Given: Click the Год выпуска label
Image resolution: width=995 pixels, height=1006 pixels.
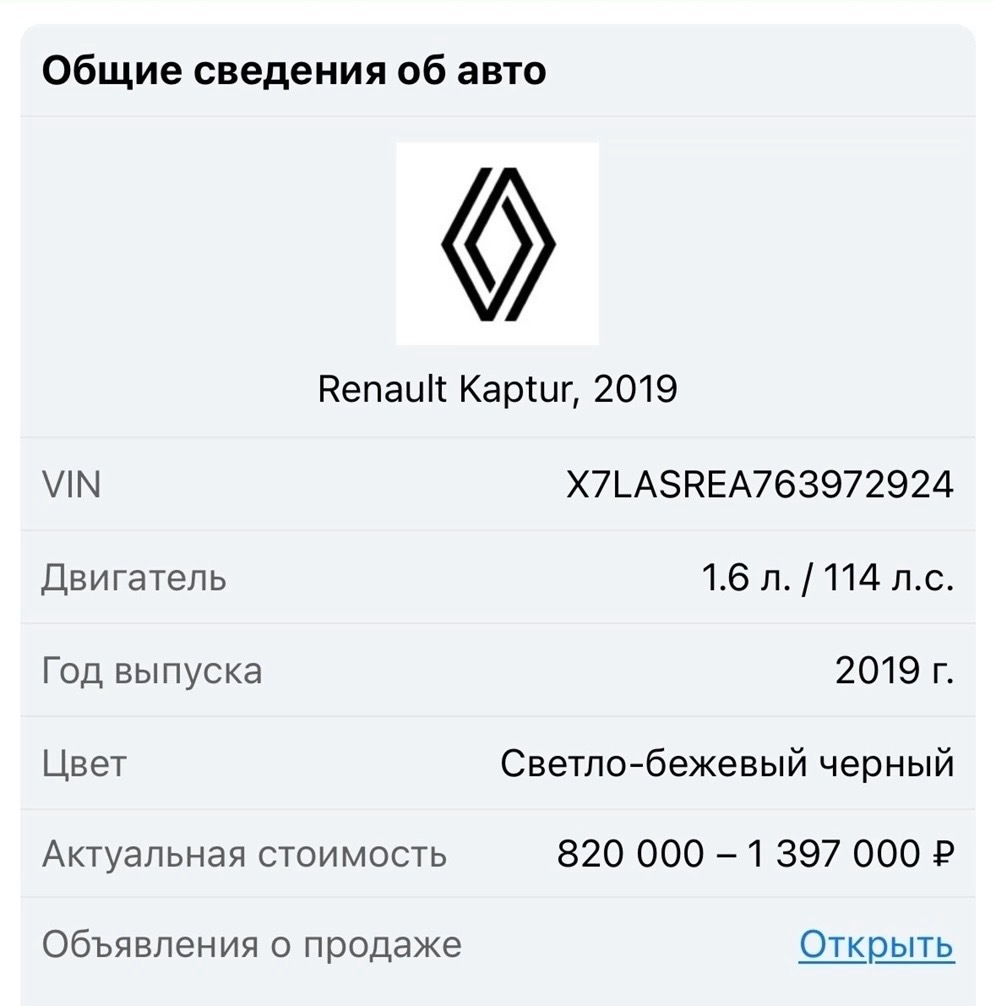Looking at the screenshot, I should pos(152,670).
